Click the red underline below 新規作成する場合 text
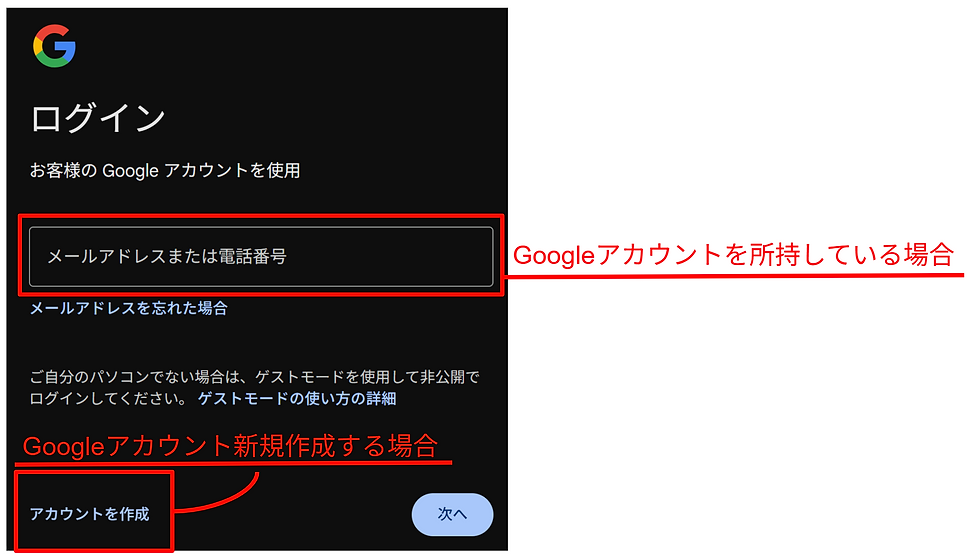Image resolution: width=980 pixels, height=560 pixels. point(233,464)
